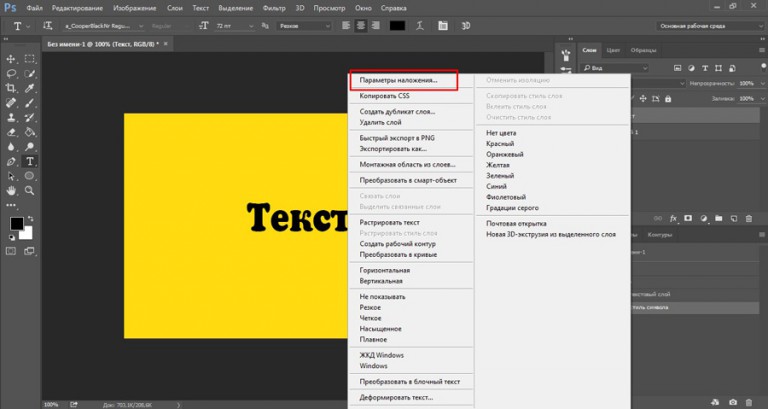Select the Move tool

pos(11,58)
